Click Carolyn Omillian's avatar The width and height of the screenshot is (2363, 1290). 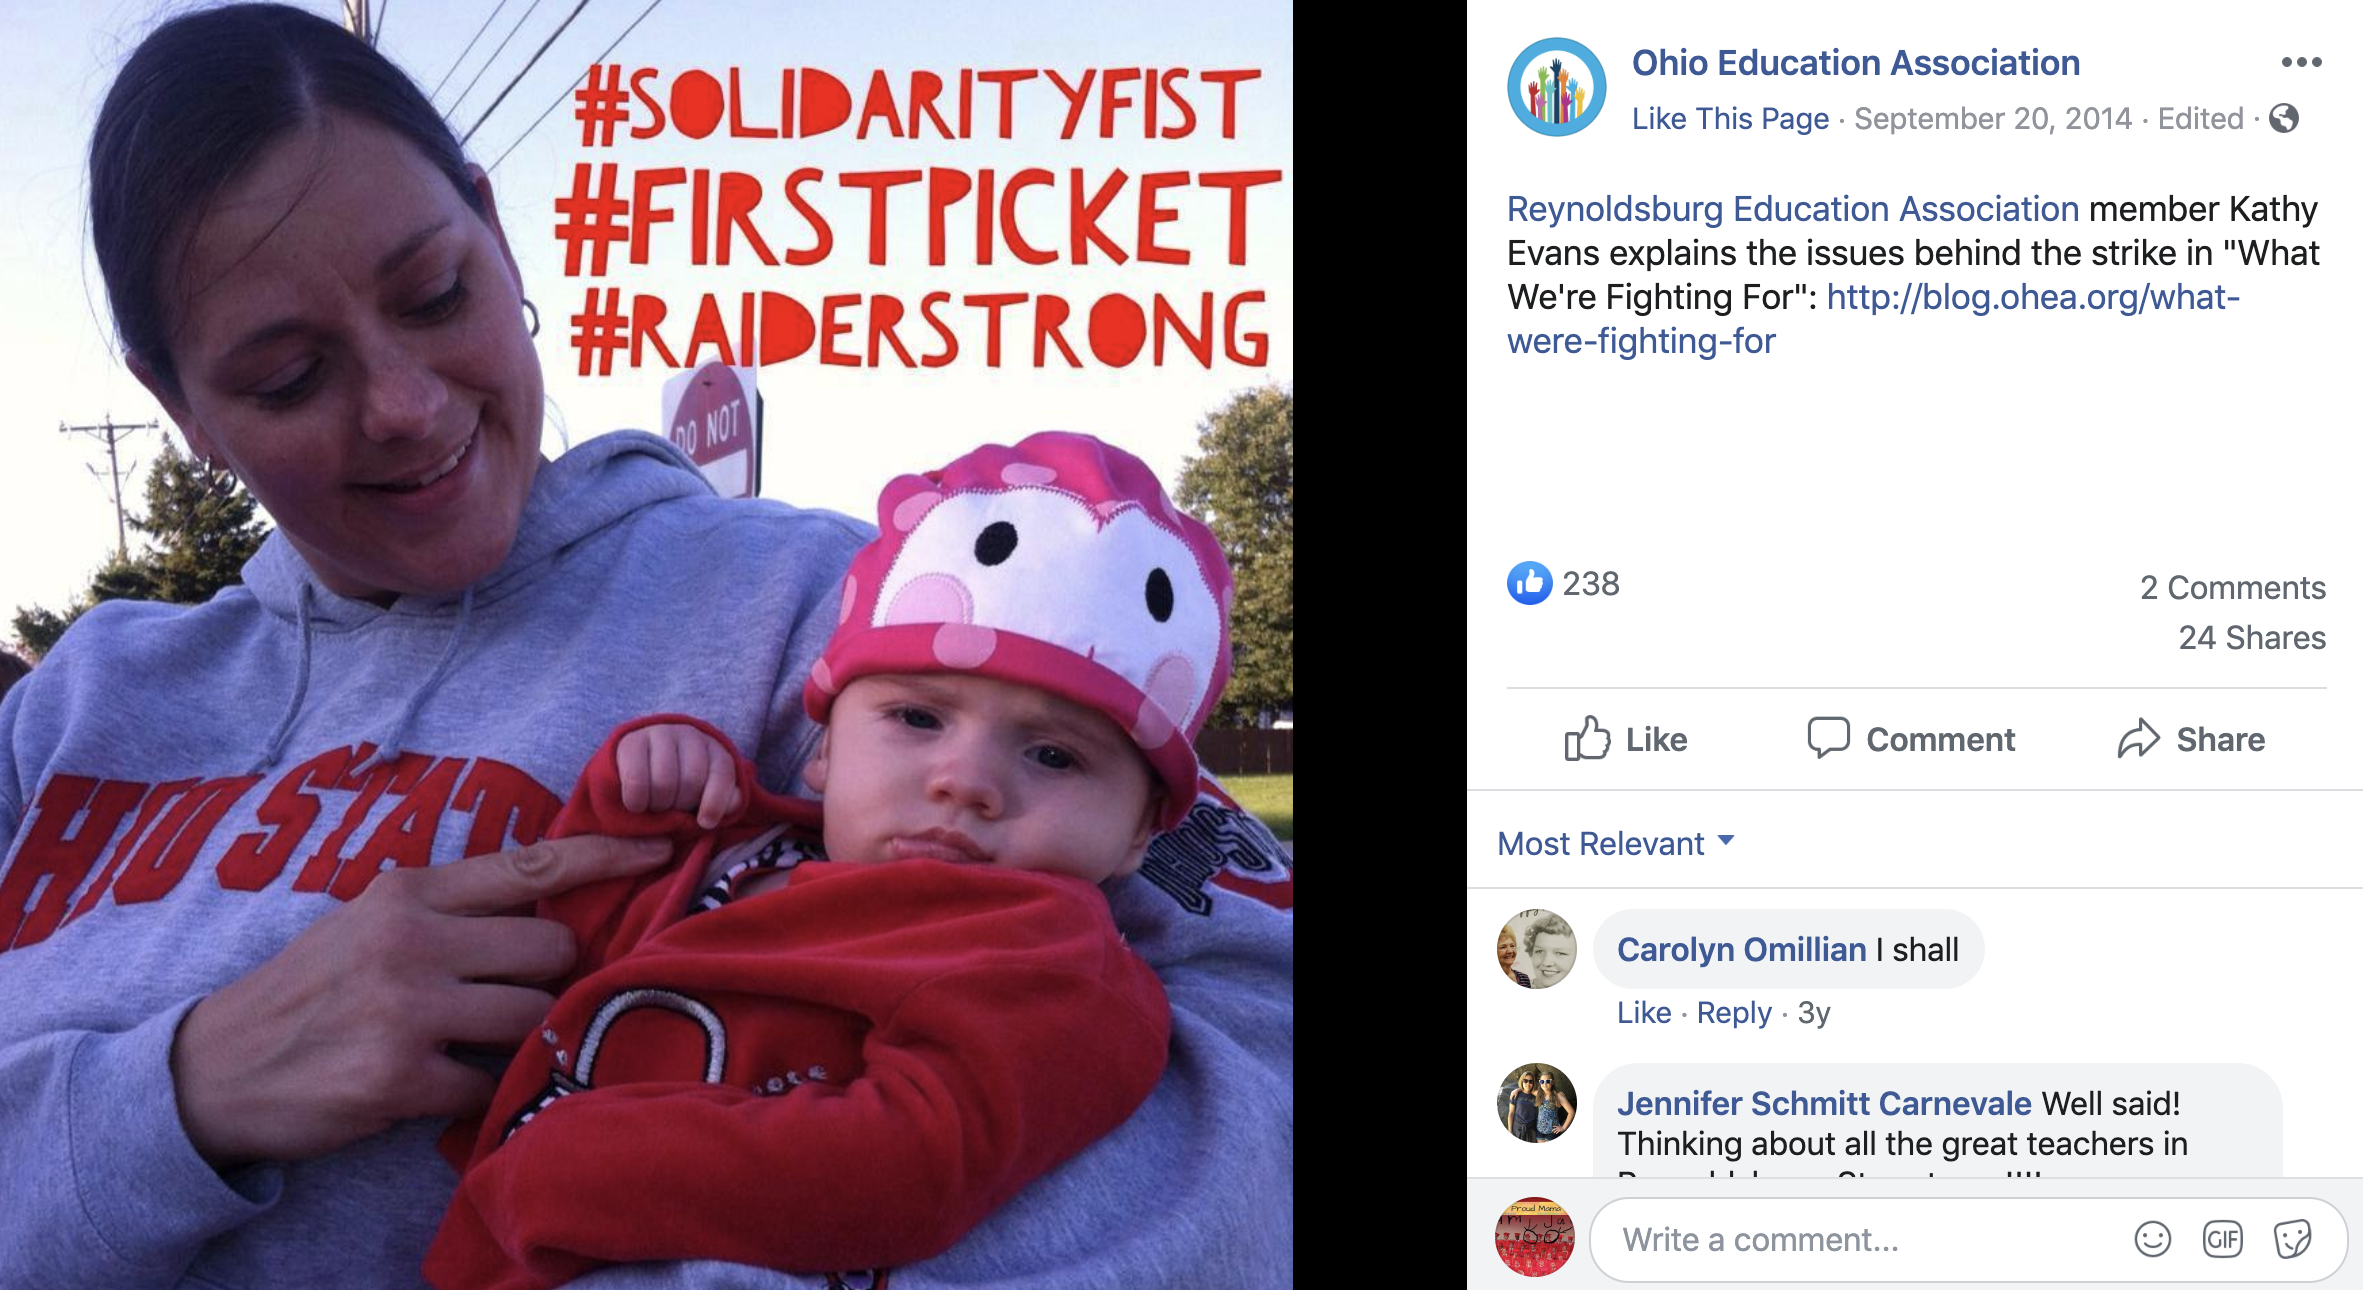(1536, 949)
